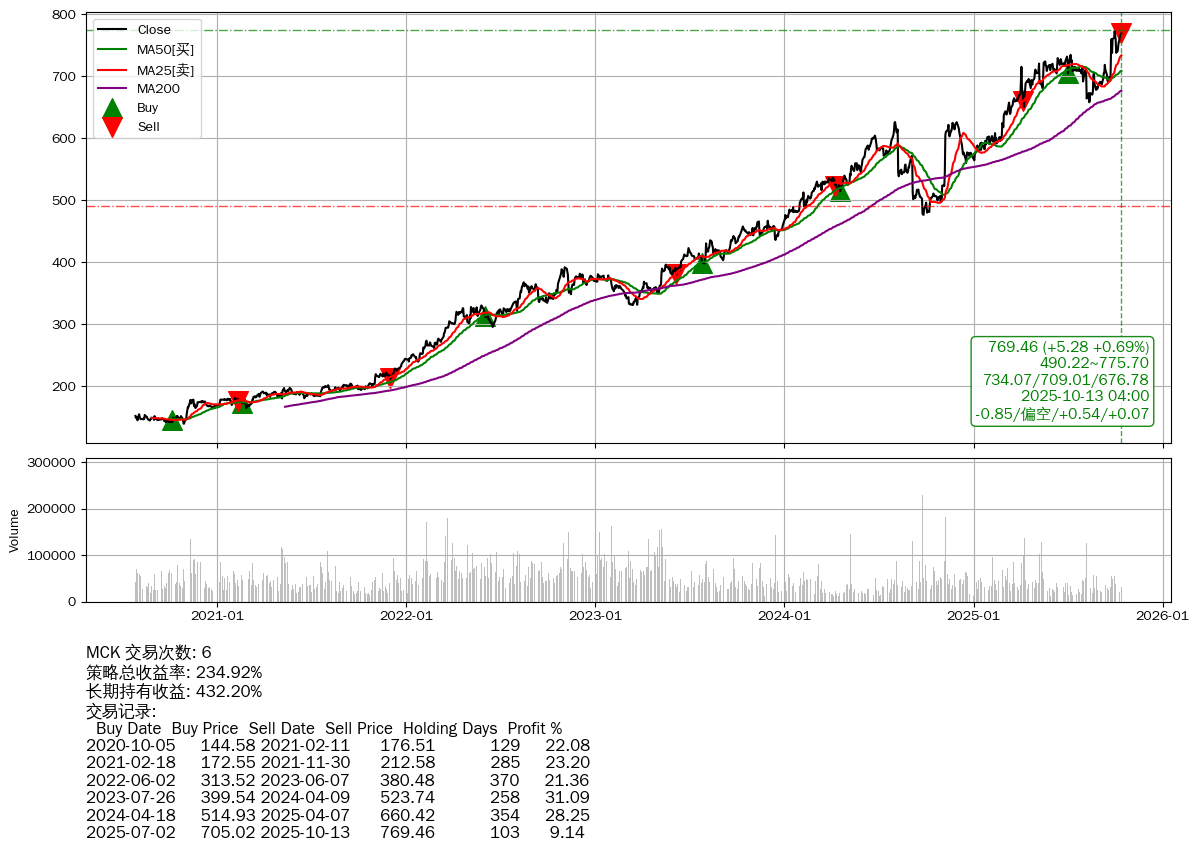Select the MA50[买] legend label

coord(165,49)
